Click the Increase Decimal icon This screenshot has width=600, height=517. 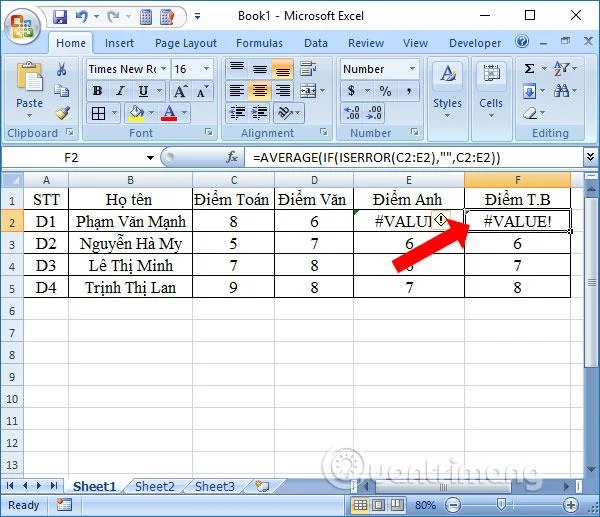point(352,113)
